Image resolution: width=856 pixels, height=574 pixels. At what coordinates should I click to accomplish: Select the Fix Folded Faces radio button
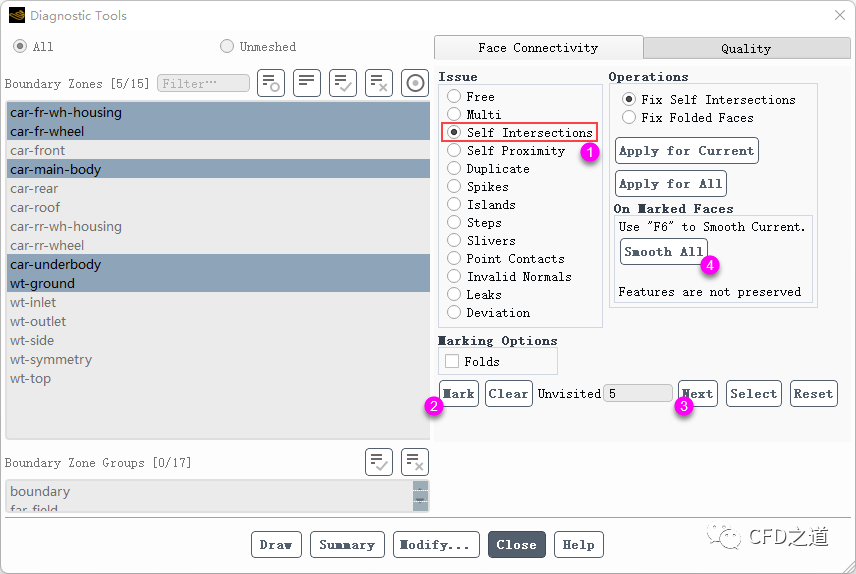coord(629,117)
